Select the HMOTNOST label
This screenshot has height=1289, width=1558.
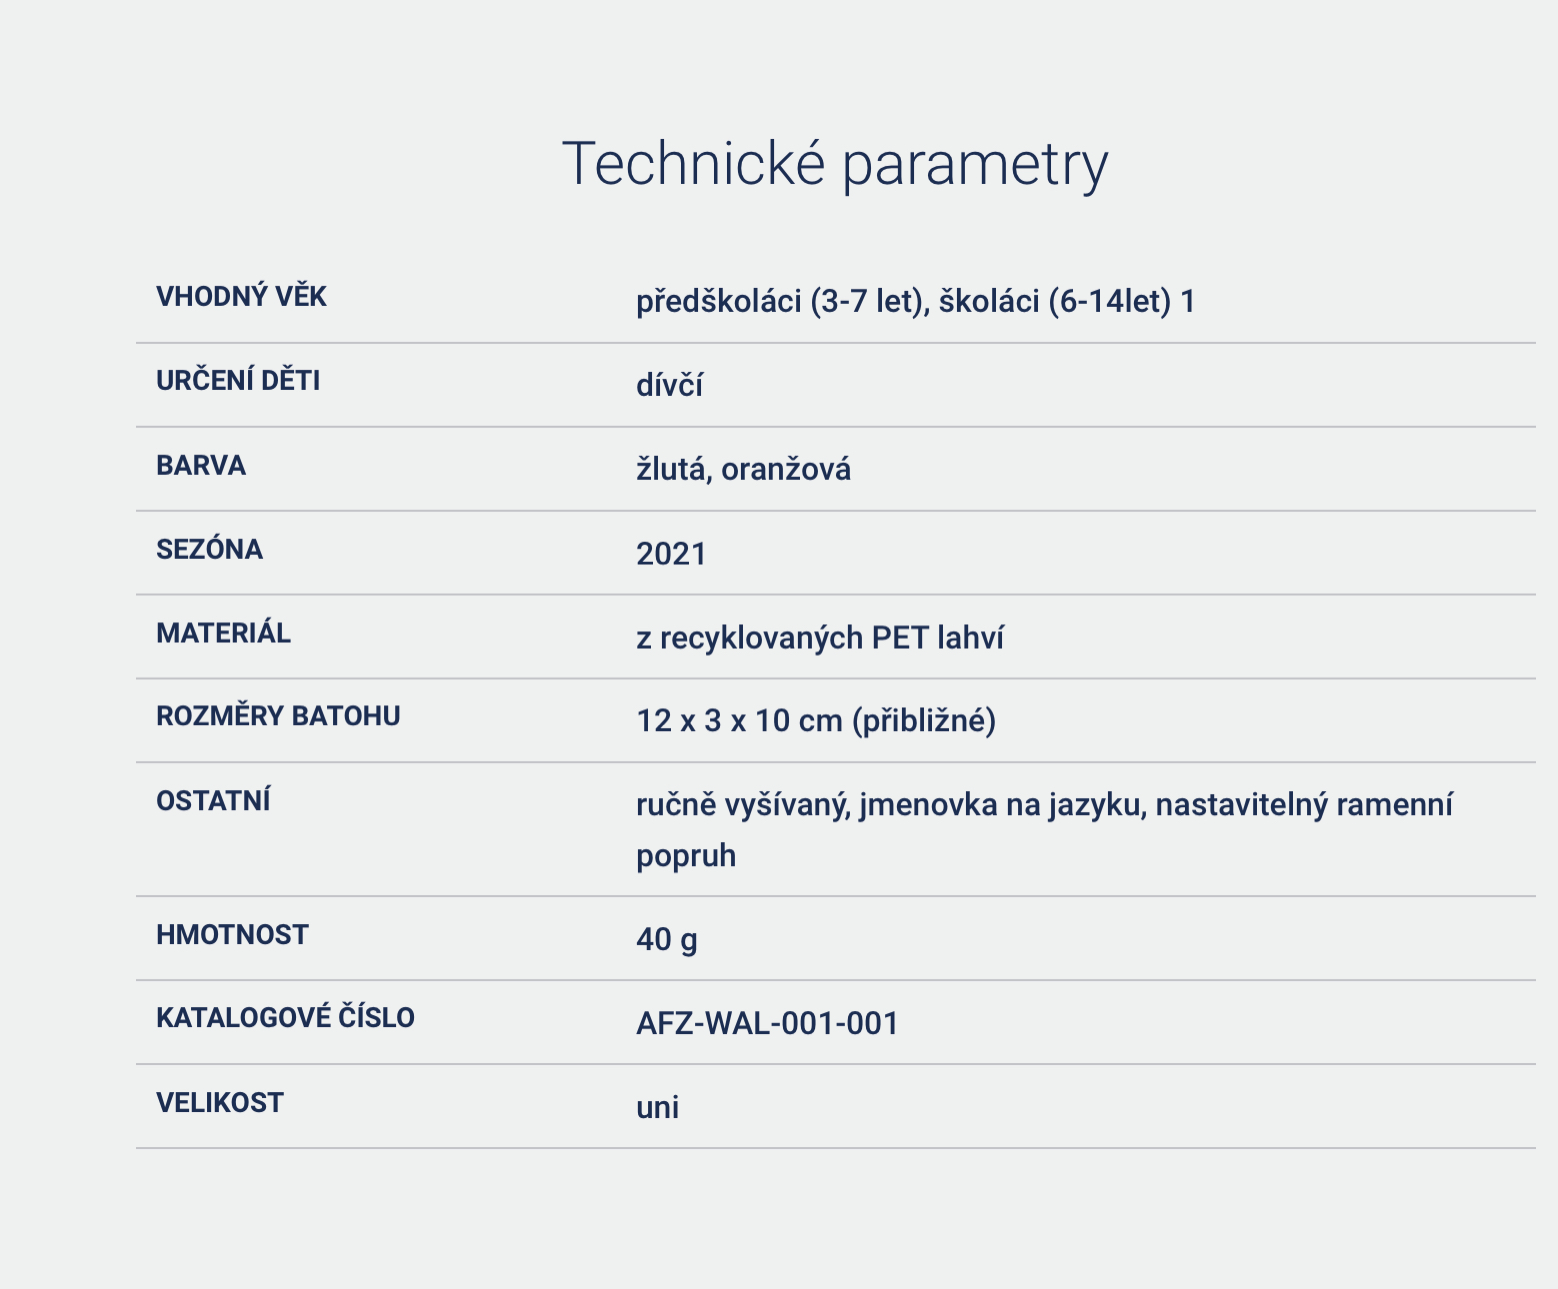232,935
